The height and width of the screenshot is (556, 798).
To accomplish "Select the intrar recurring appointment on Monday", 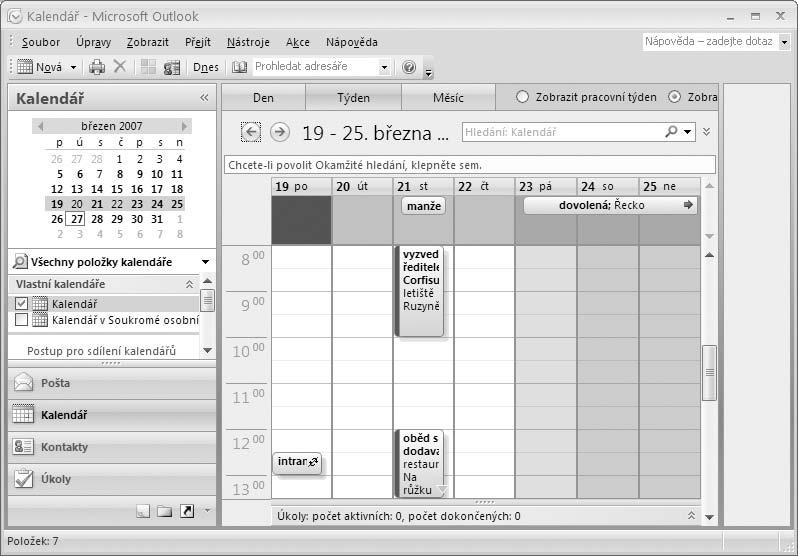I will [x=297, y=462].
